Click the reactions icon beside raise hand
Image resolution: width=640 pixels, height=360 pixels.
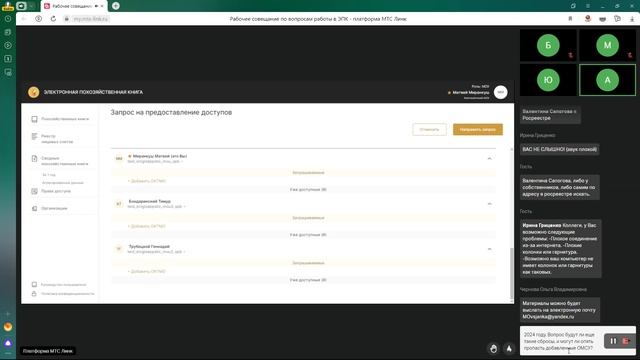[509, 349]
